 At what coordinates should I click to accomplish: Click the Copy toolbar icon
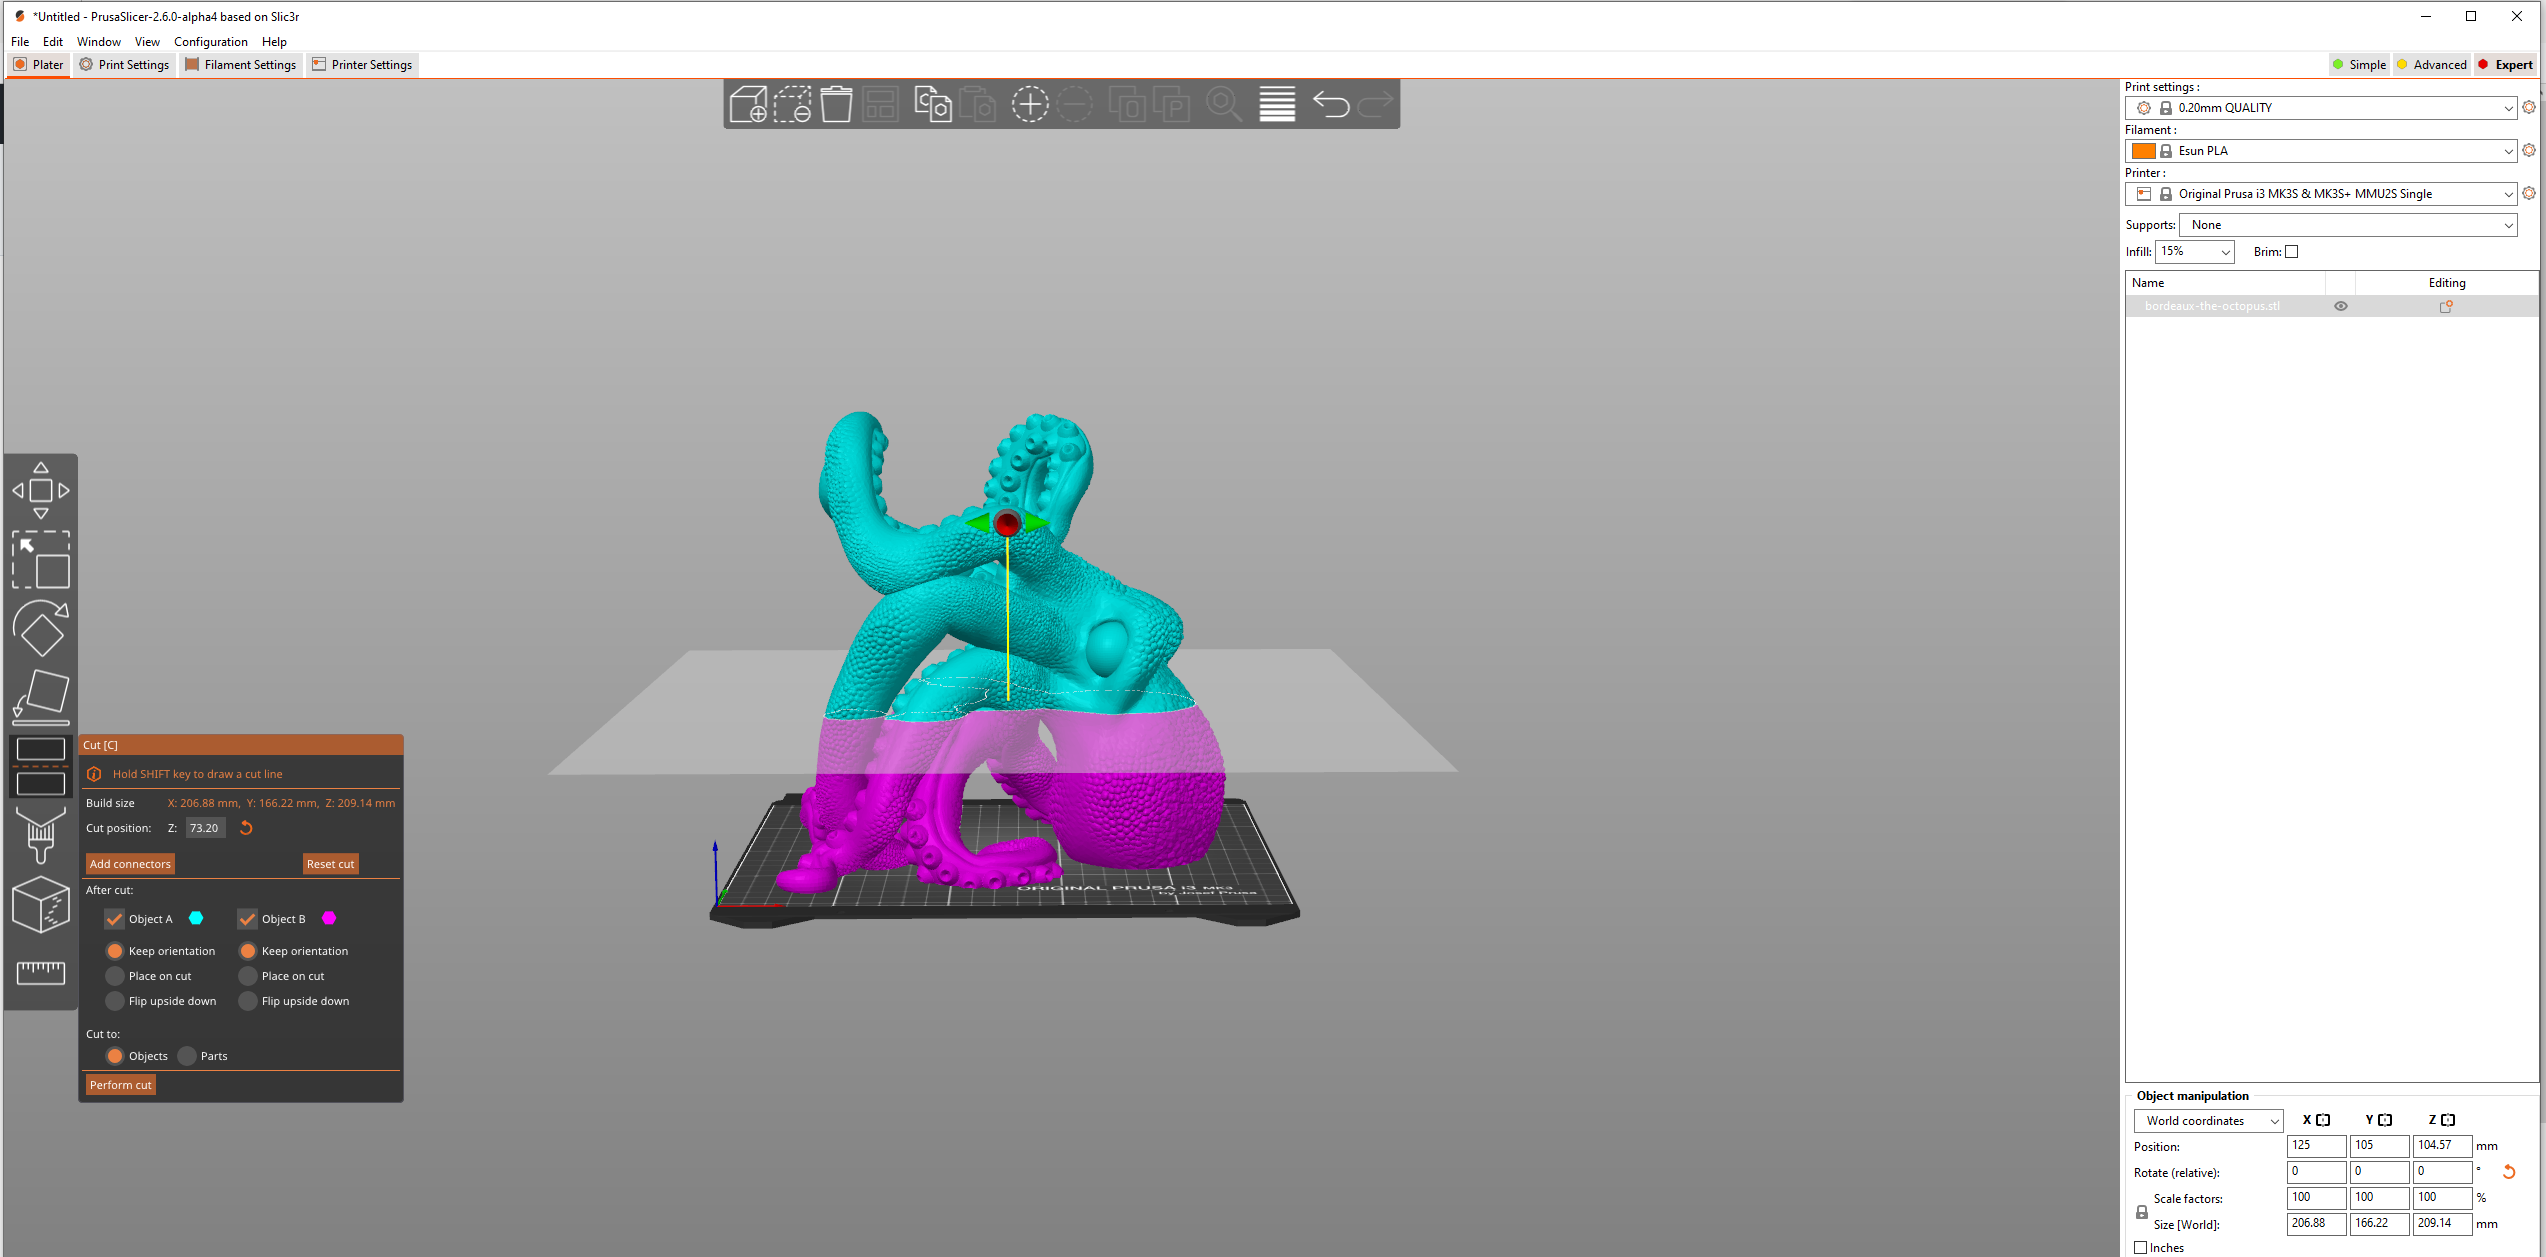pos(933,104)
